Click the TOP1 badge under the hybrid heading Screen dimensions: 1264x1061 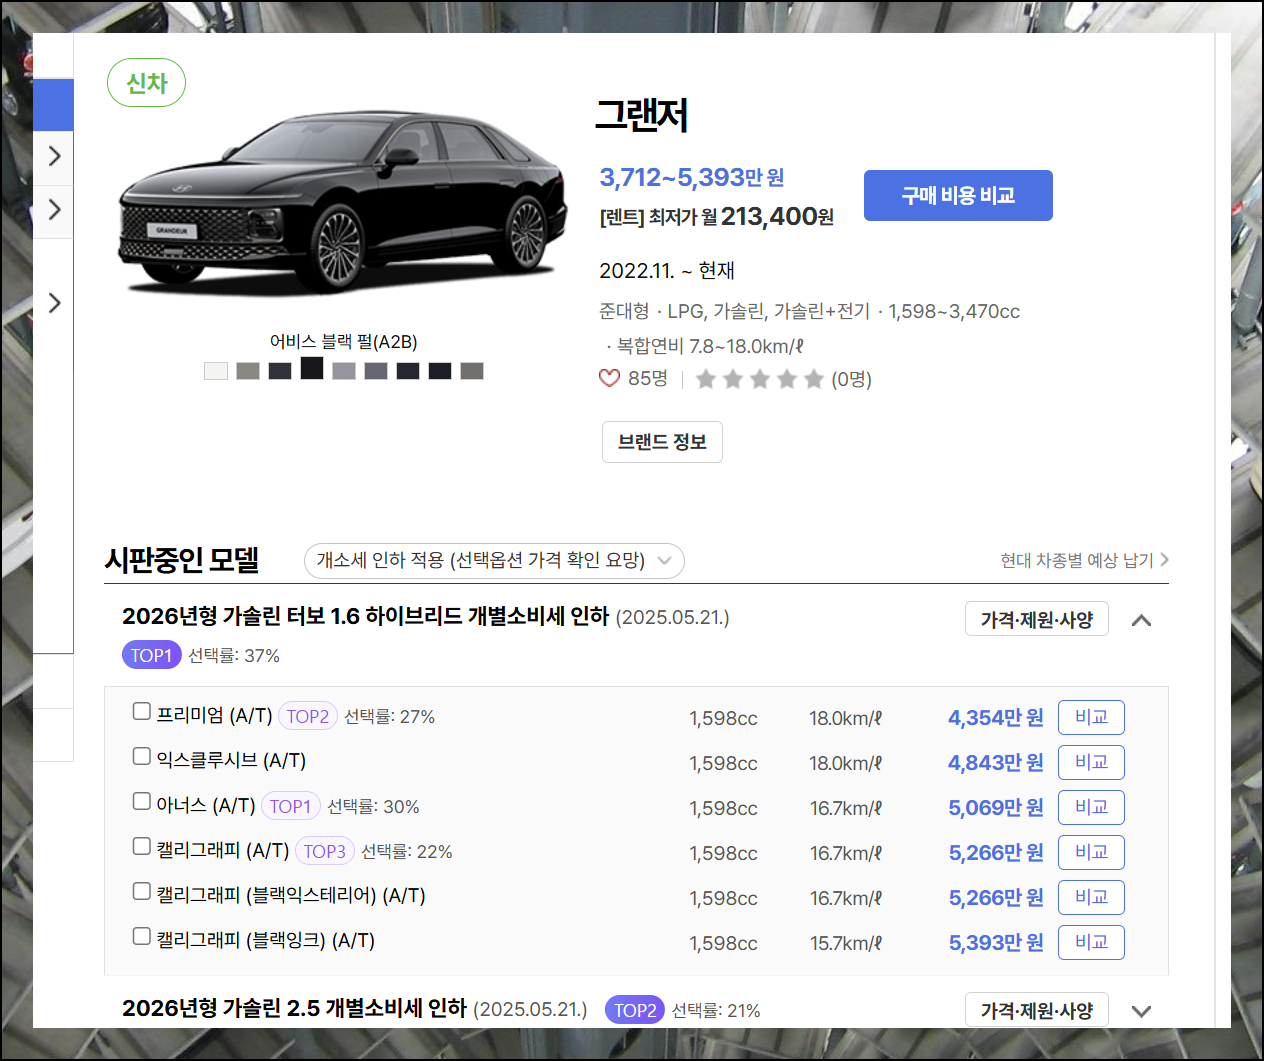click(x=151, y=655)
